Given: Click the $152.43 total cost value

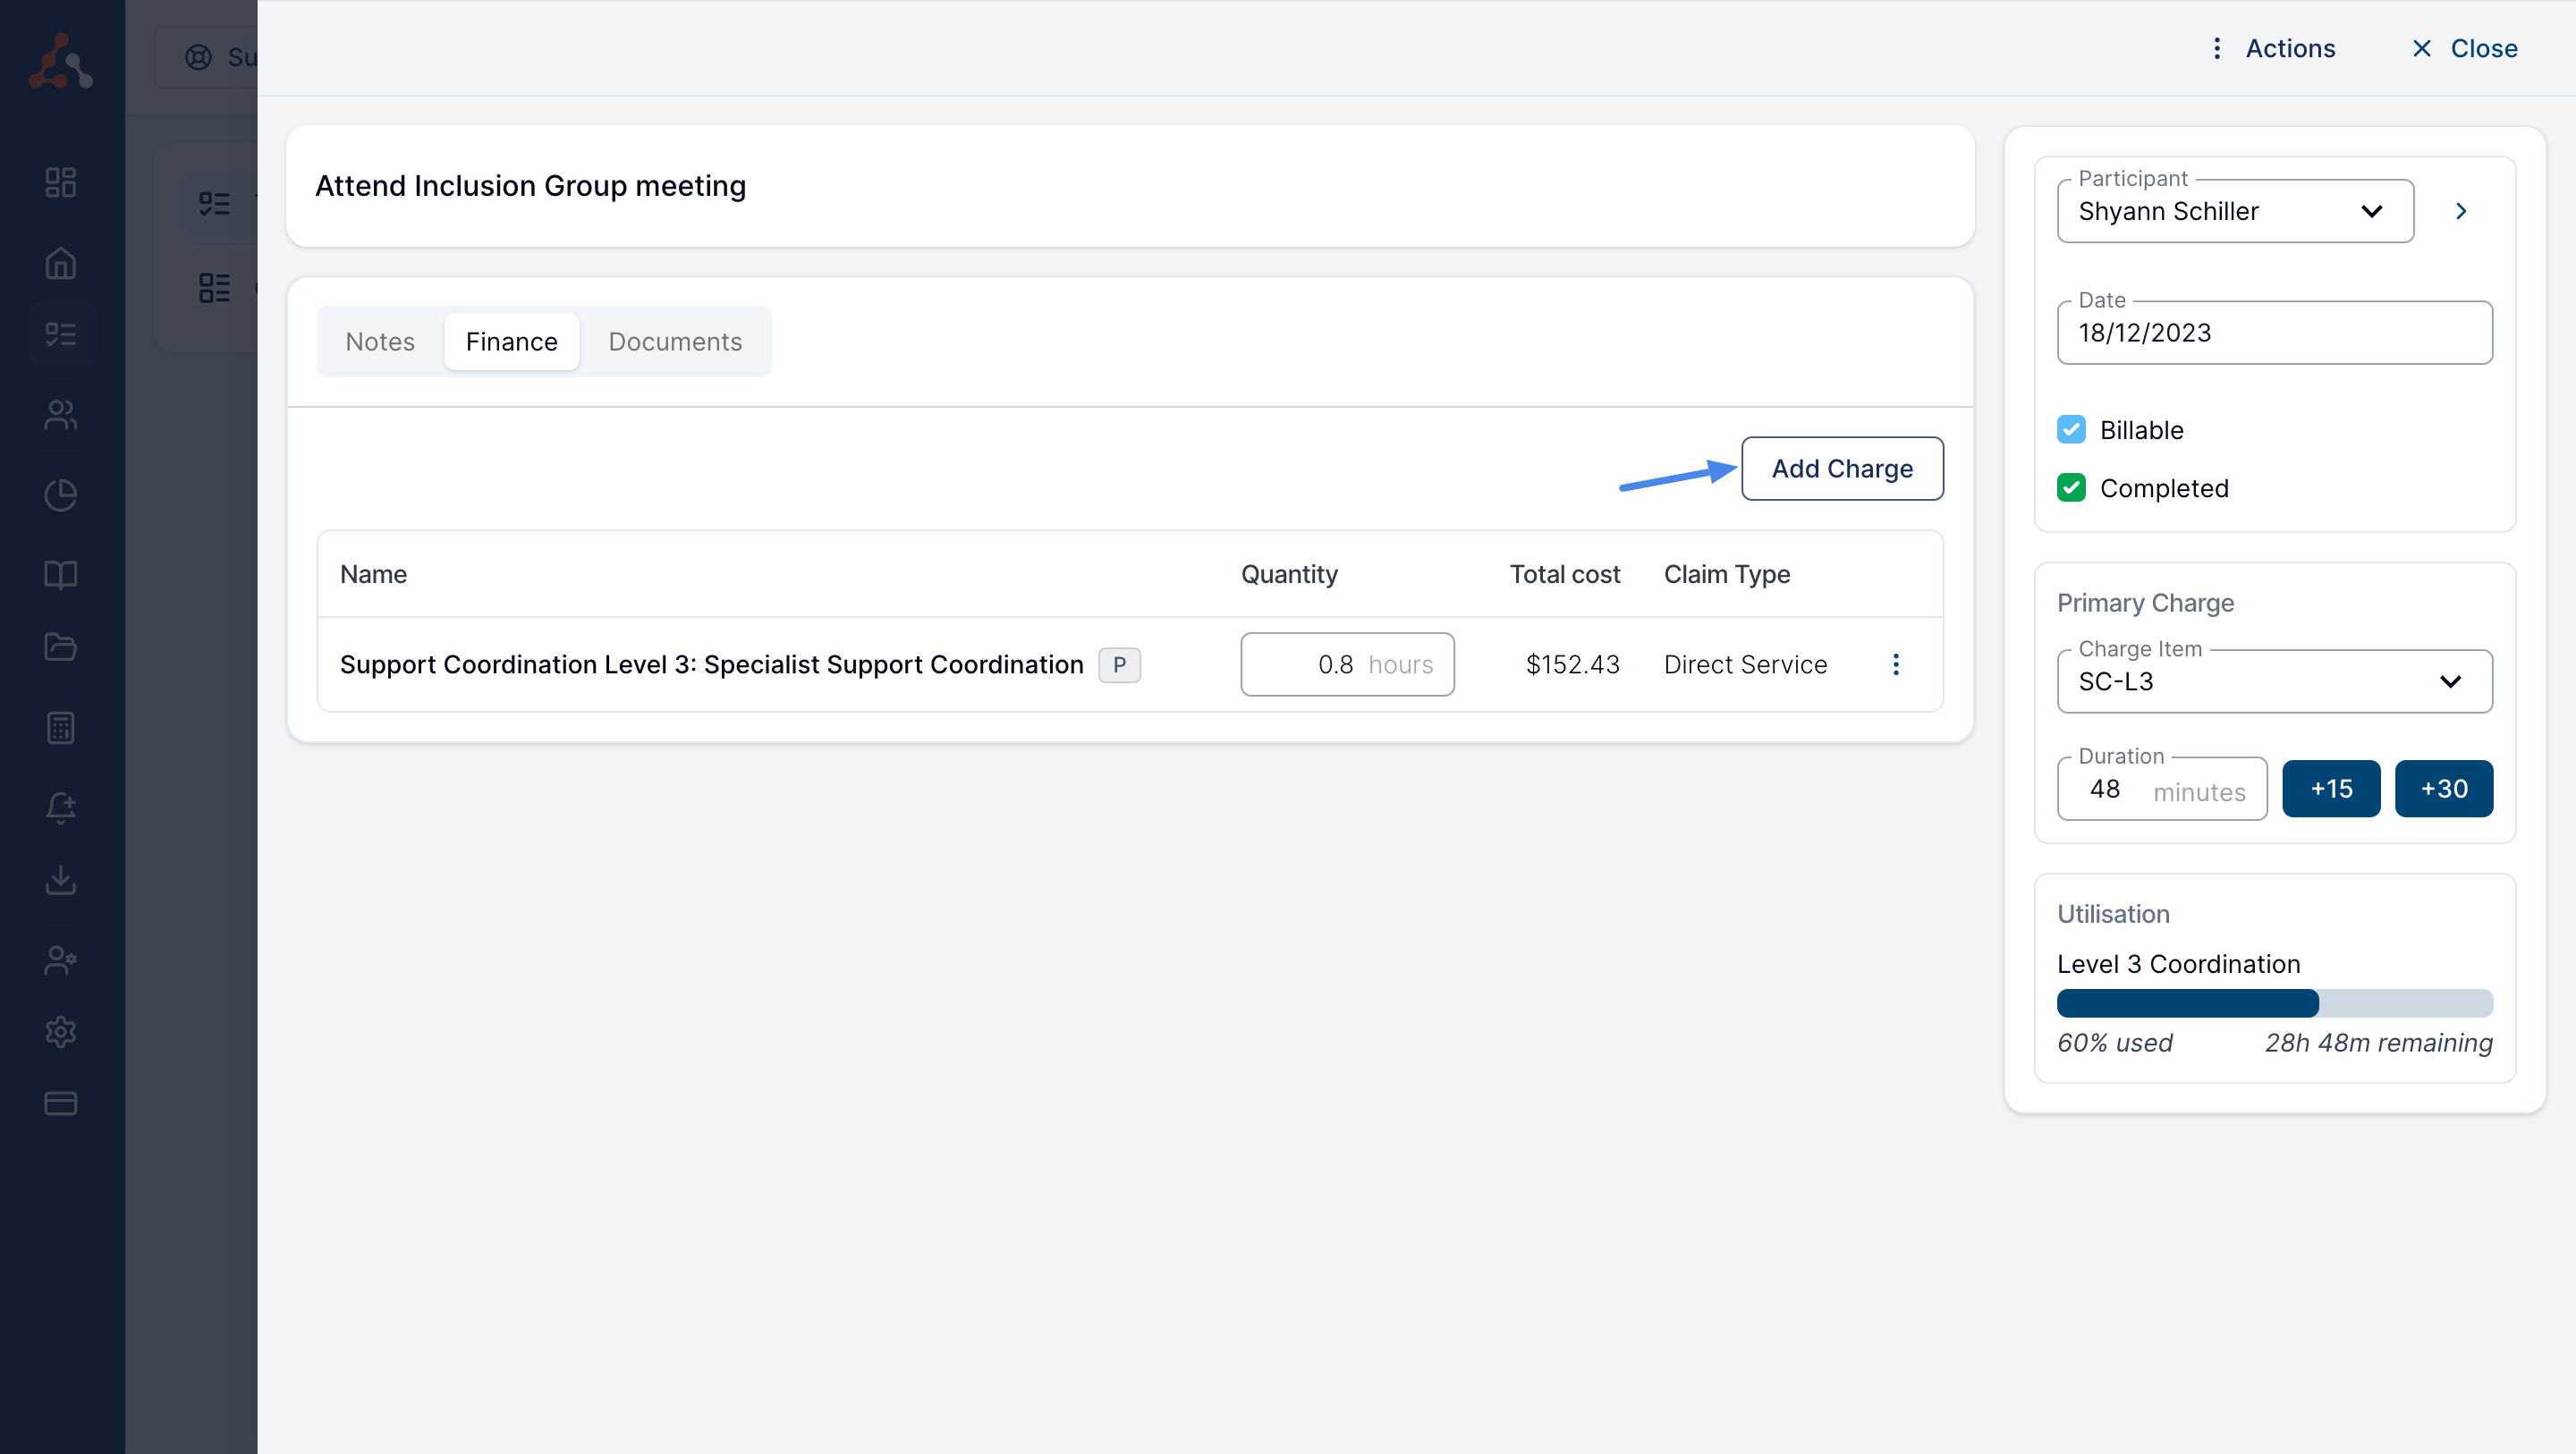Looking at the screenshot, I should (1572, 665).
